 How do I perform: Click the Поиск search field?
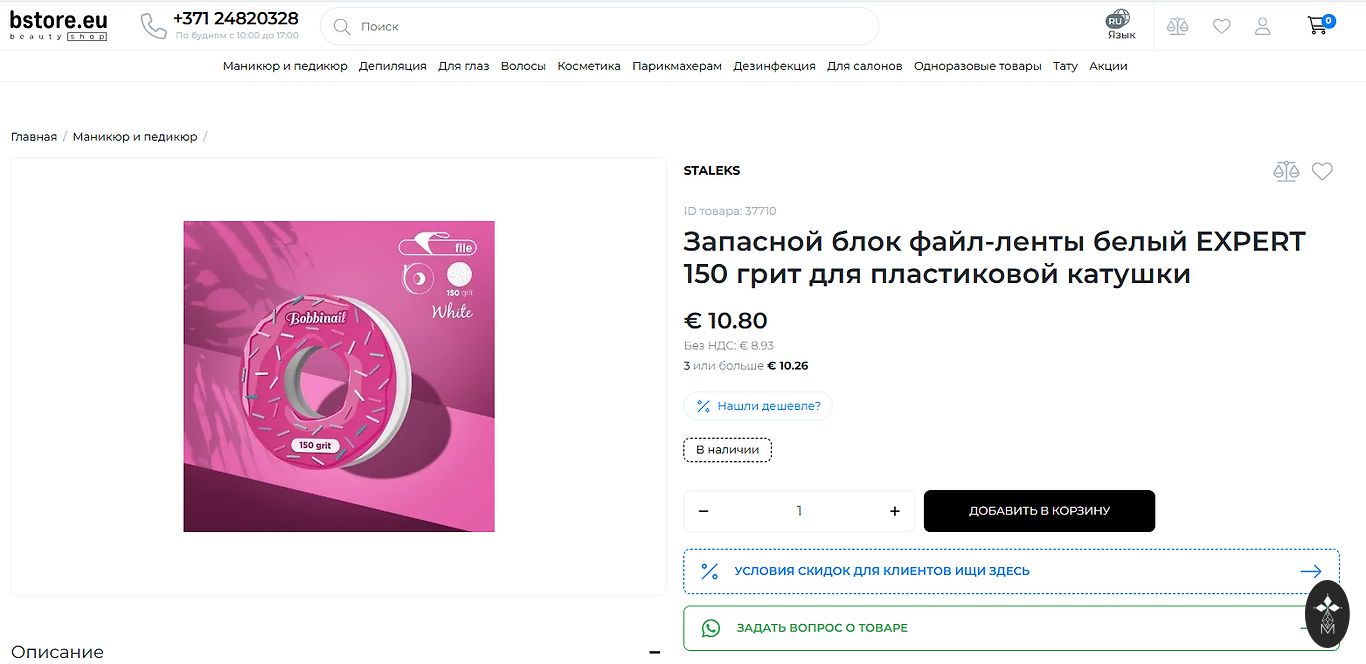(600, 27)
